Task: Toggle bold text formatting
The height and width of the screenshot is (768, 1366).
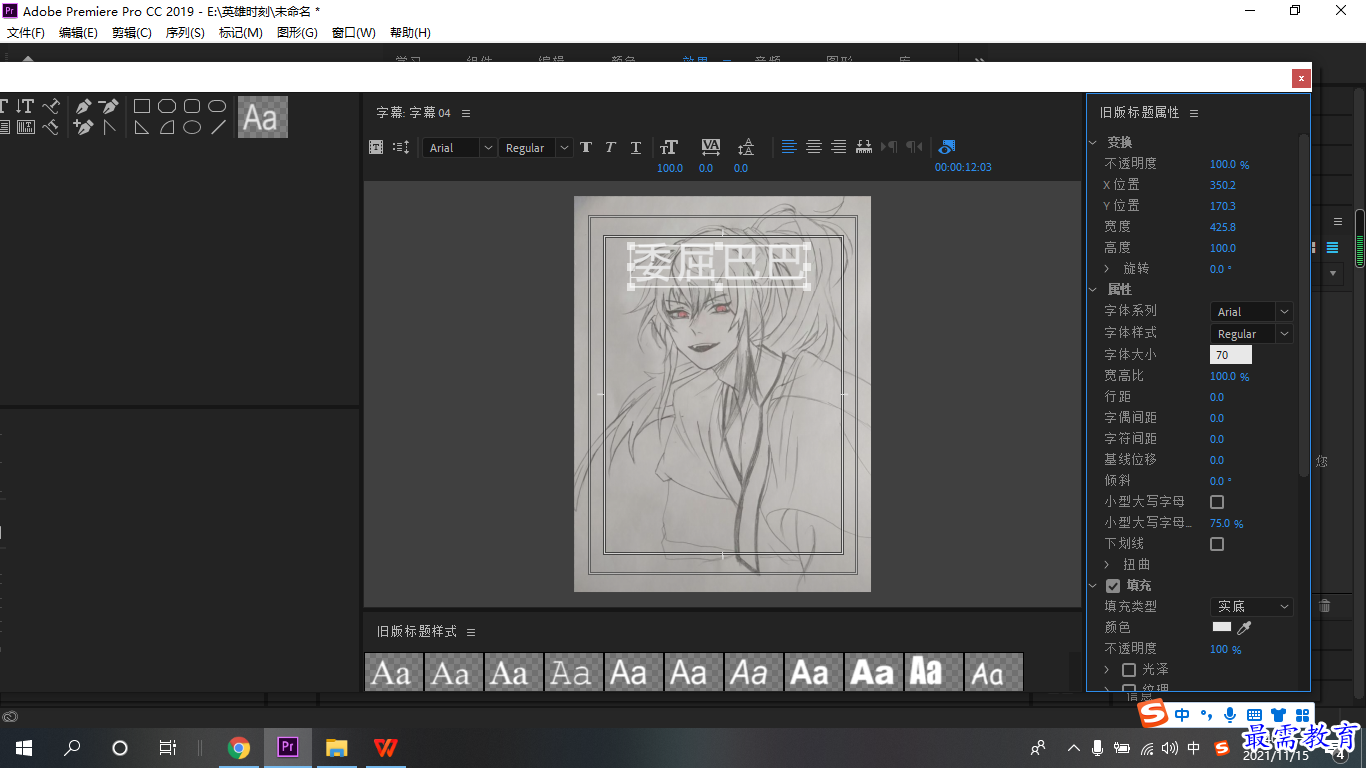Action: [x=586, y=147]
